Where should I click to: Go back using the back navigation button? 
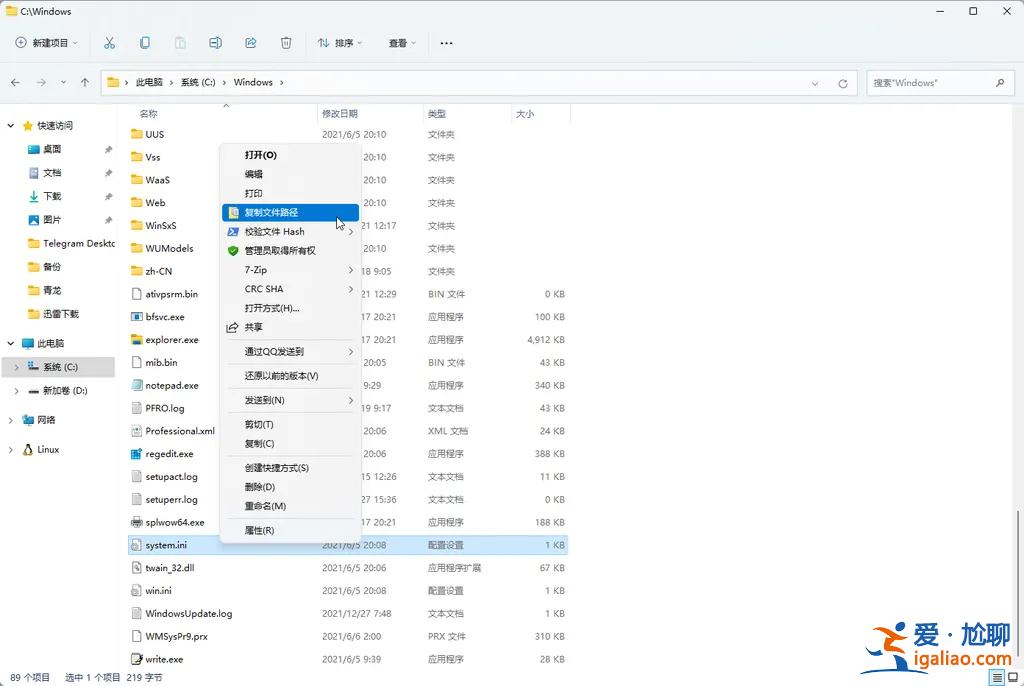pyautogui.click(x=16, y=82)
